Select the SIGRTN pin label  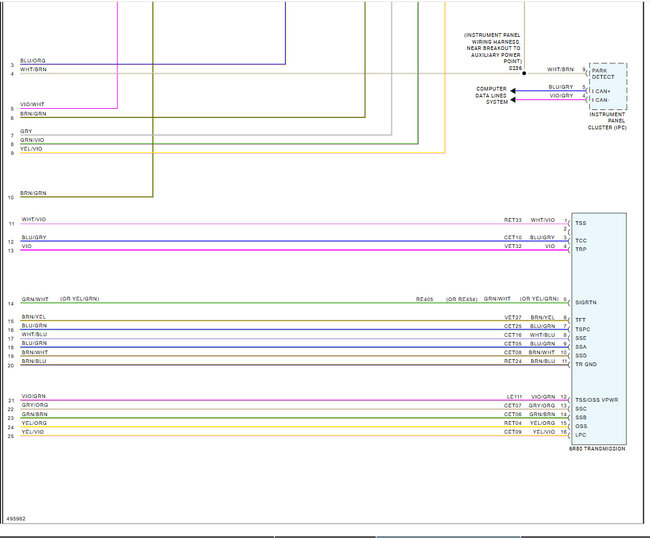pyautogui.click(x=586, y=302)
